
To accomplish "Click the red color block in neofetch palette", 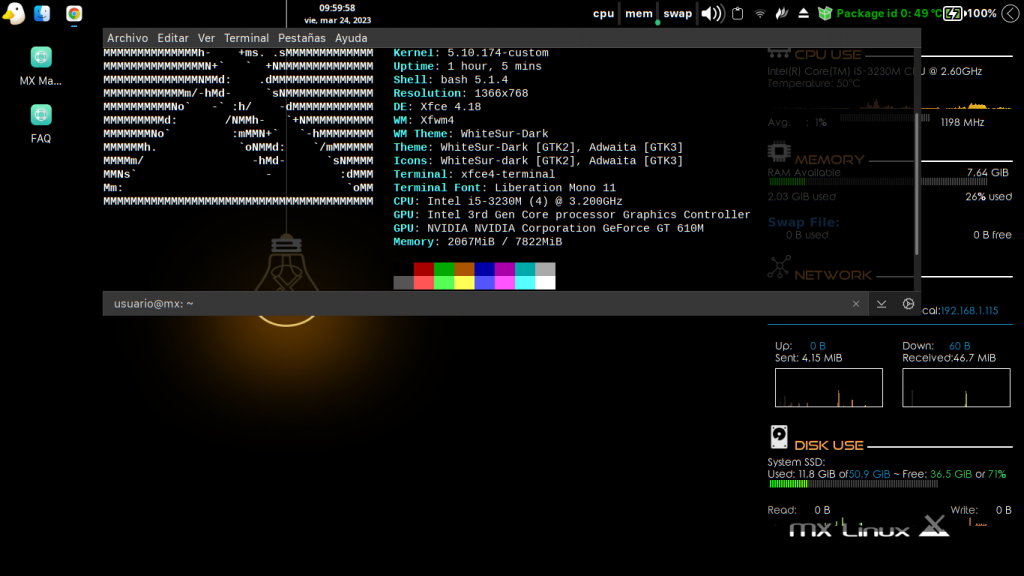I will 424,269.
